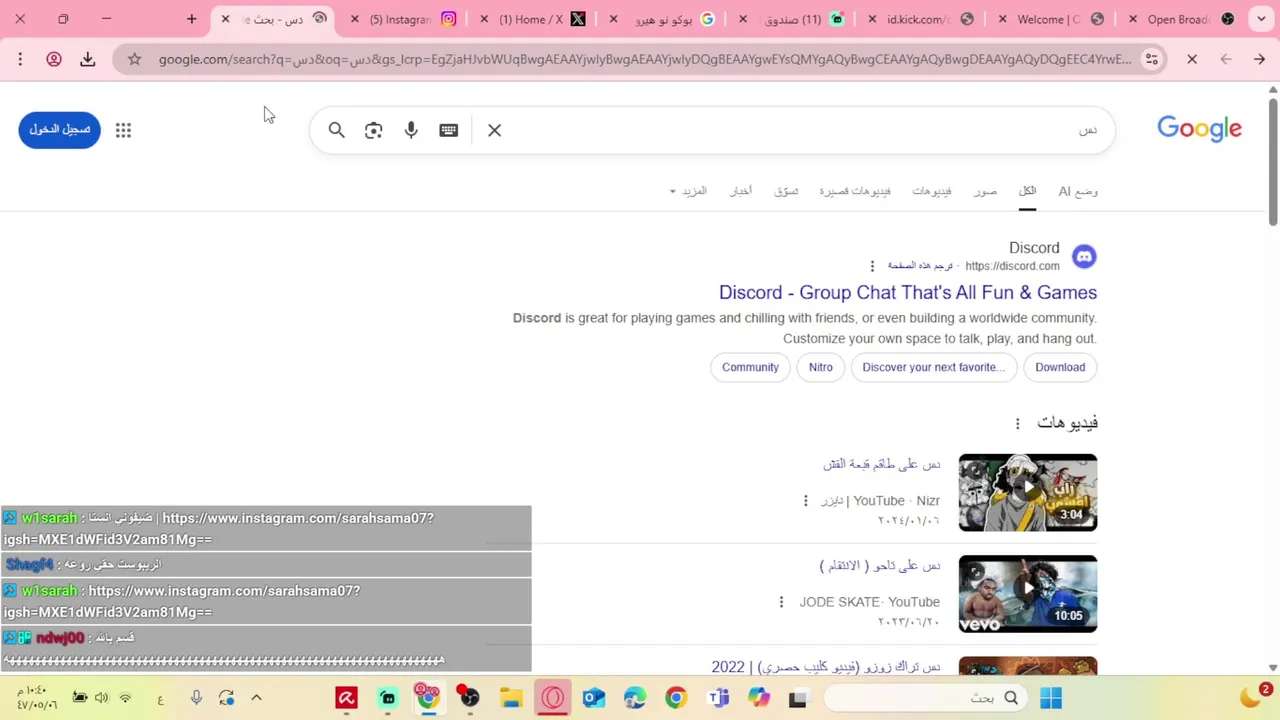This screenshot has width=1280, height=720.
Task: Open Opera browser from taskbar
Action: 553,698
